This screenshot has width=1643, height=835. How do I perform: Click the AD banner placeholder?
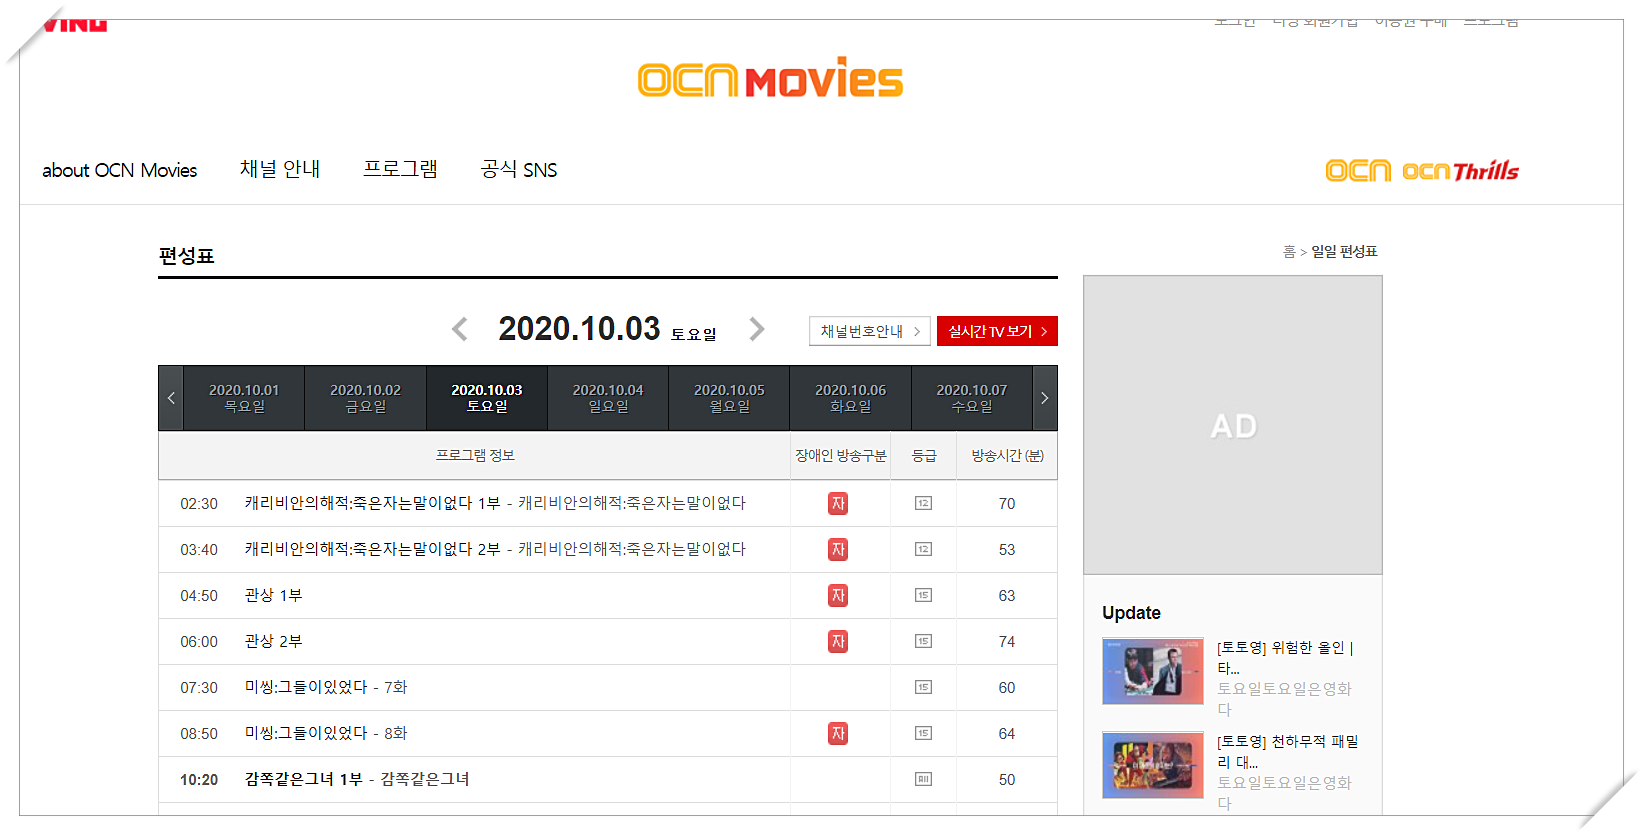click(x=1233, y=426)
